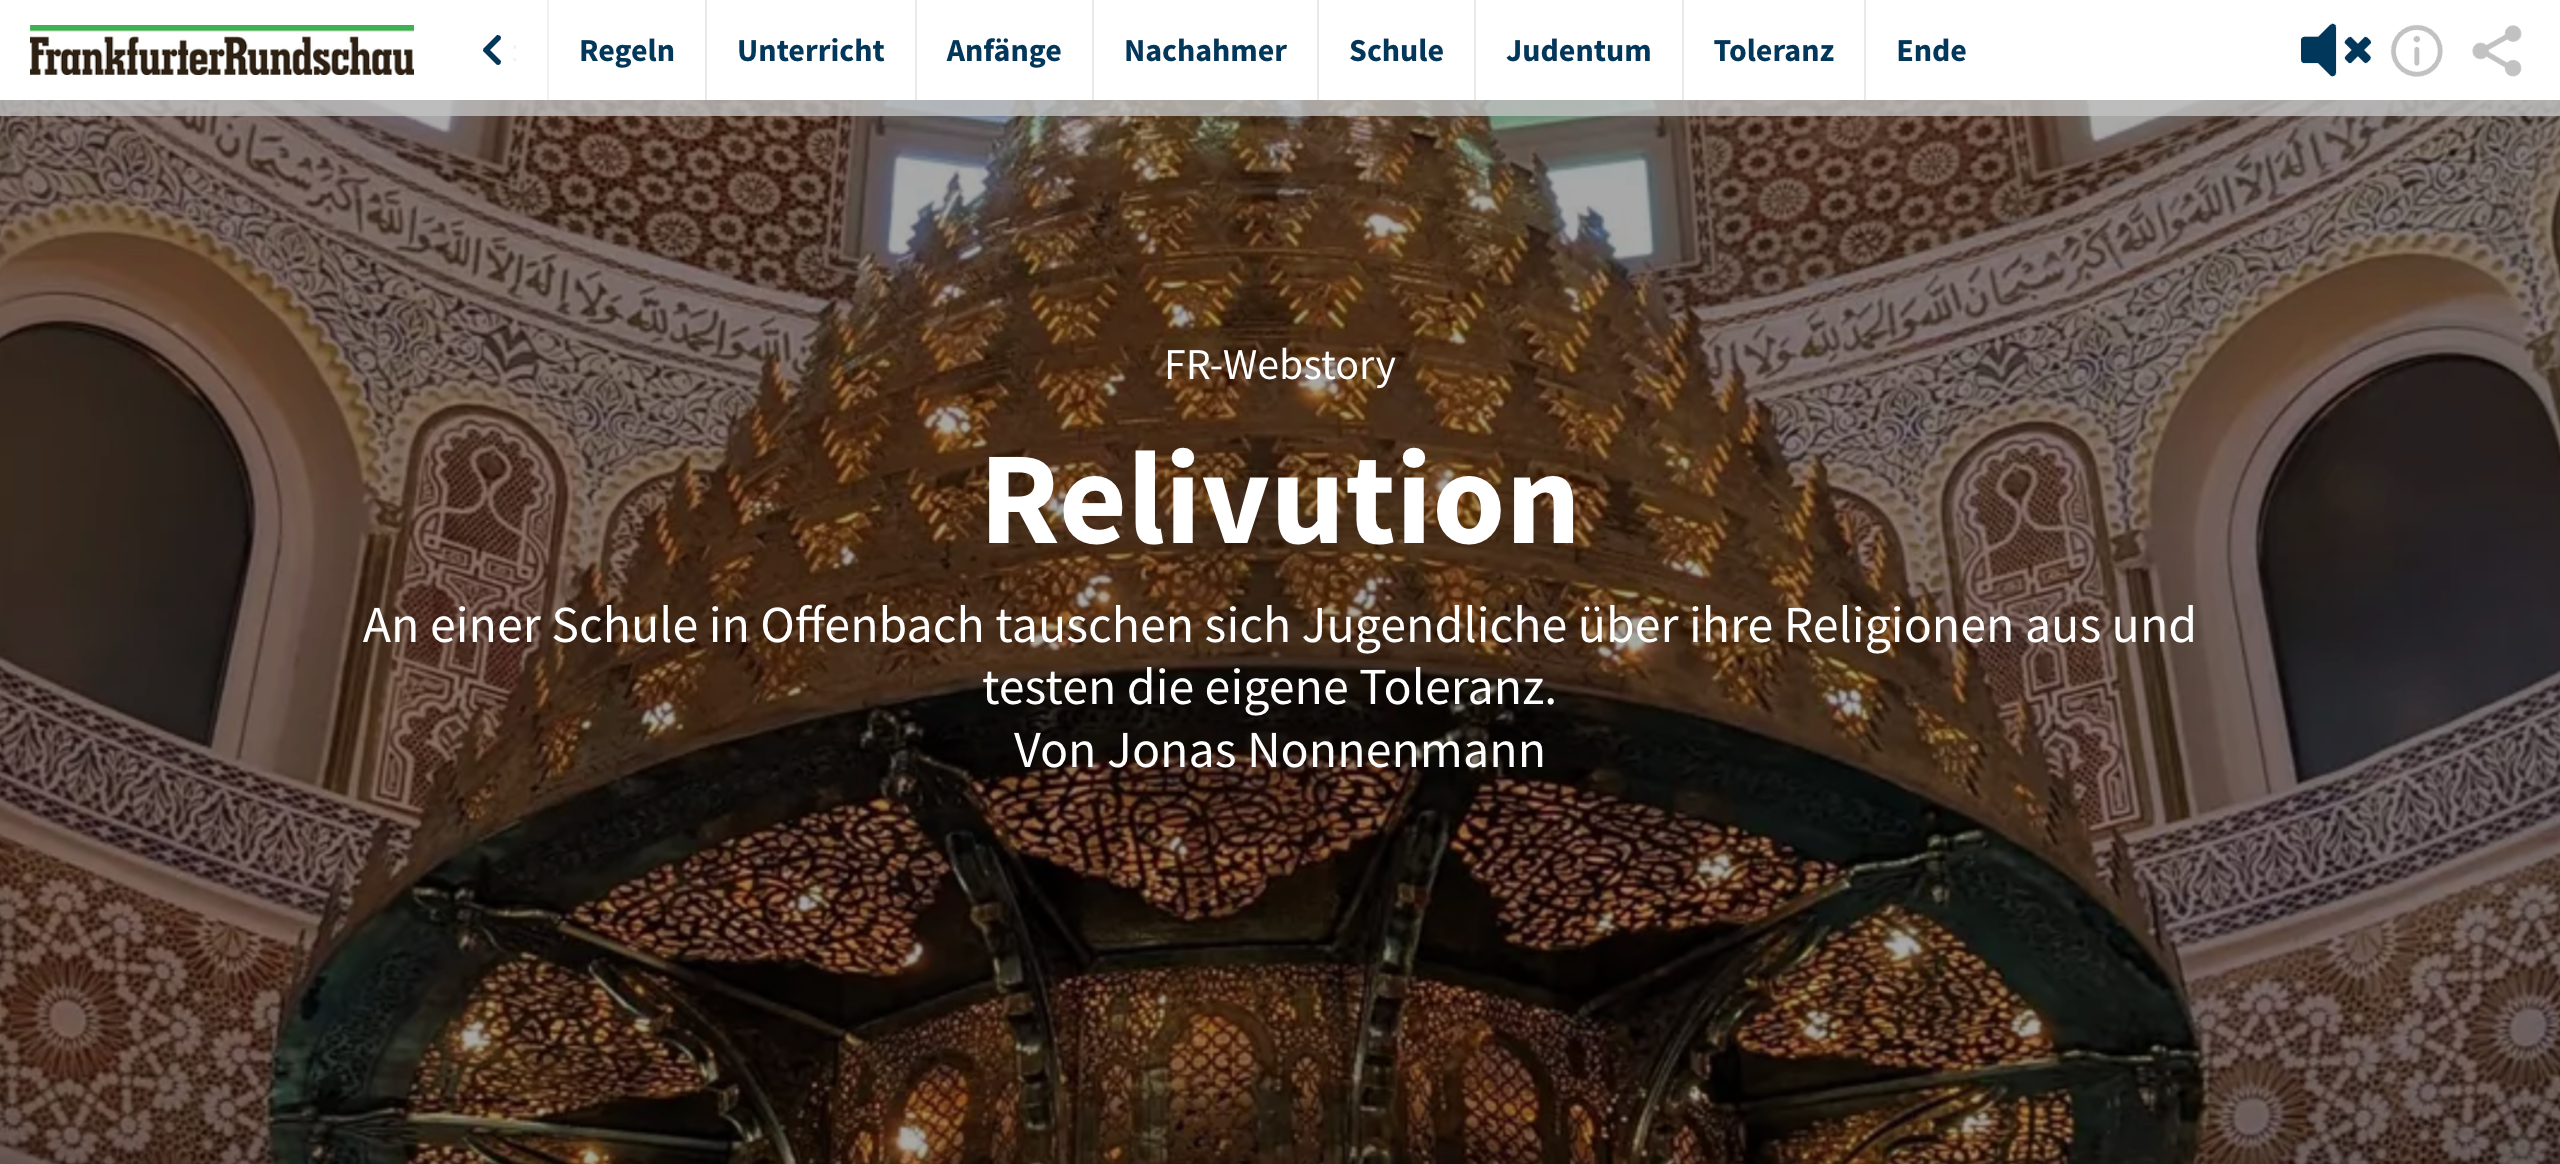Open the Regeln chapter
The height and width of the screenshot is (1164, 2560).
click(627, 50)
